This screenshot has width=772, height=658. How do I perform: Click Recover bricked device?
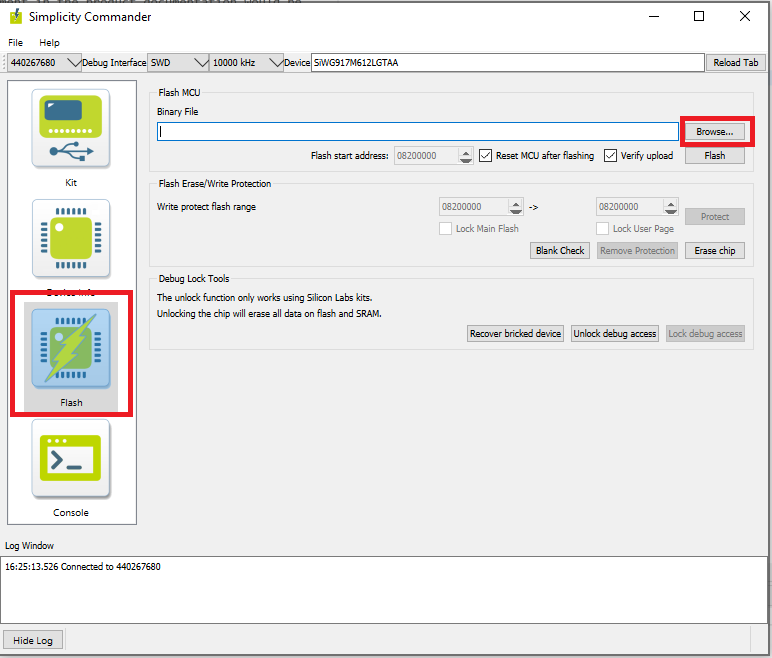(515, 334)
